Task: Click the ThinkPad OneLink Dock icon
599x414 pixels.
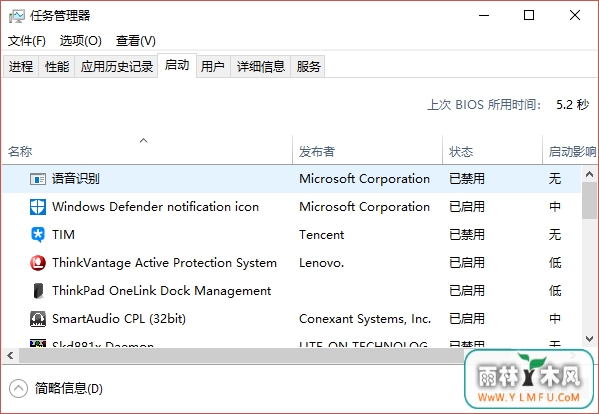Action: pyautogui.click(x=38, y=291)
